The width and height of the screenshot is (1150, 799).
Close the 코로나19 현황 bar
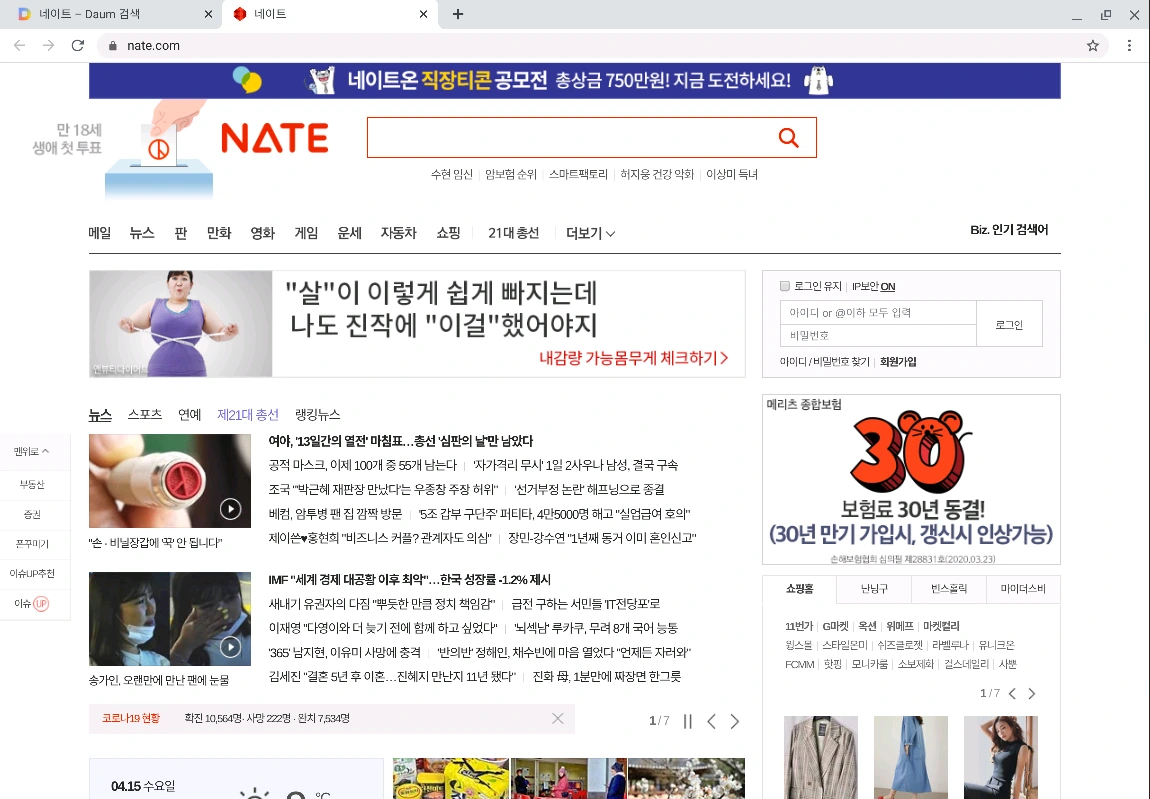point(557,718)
